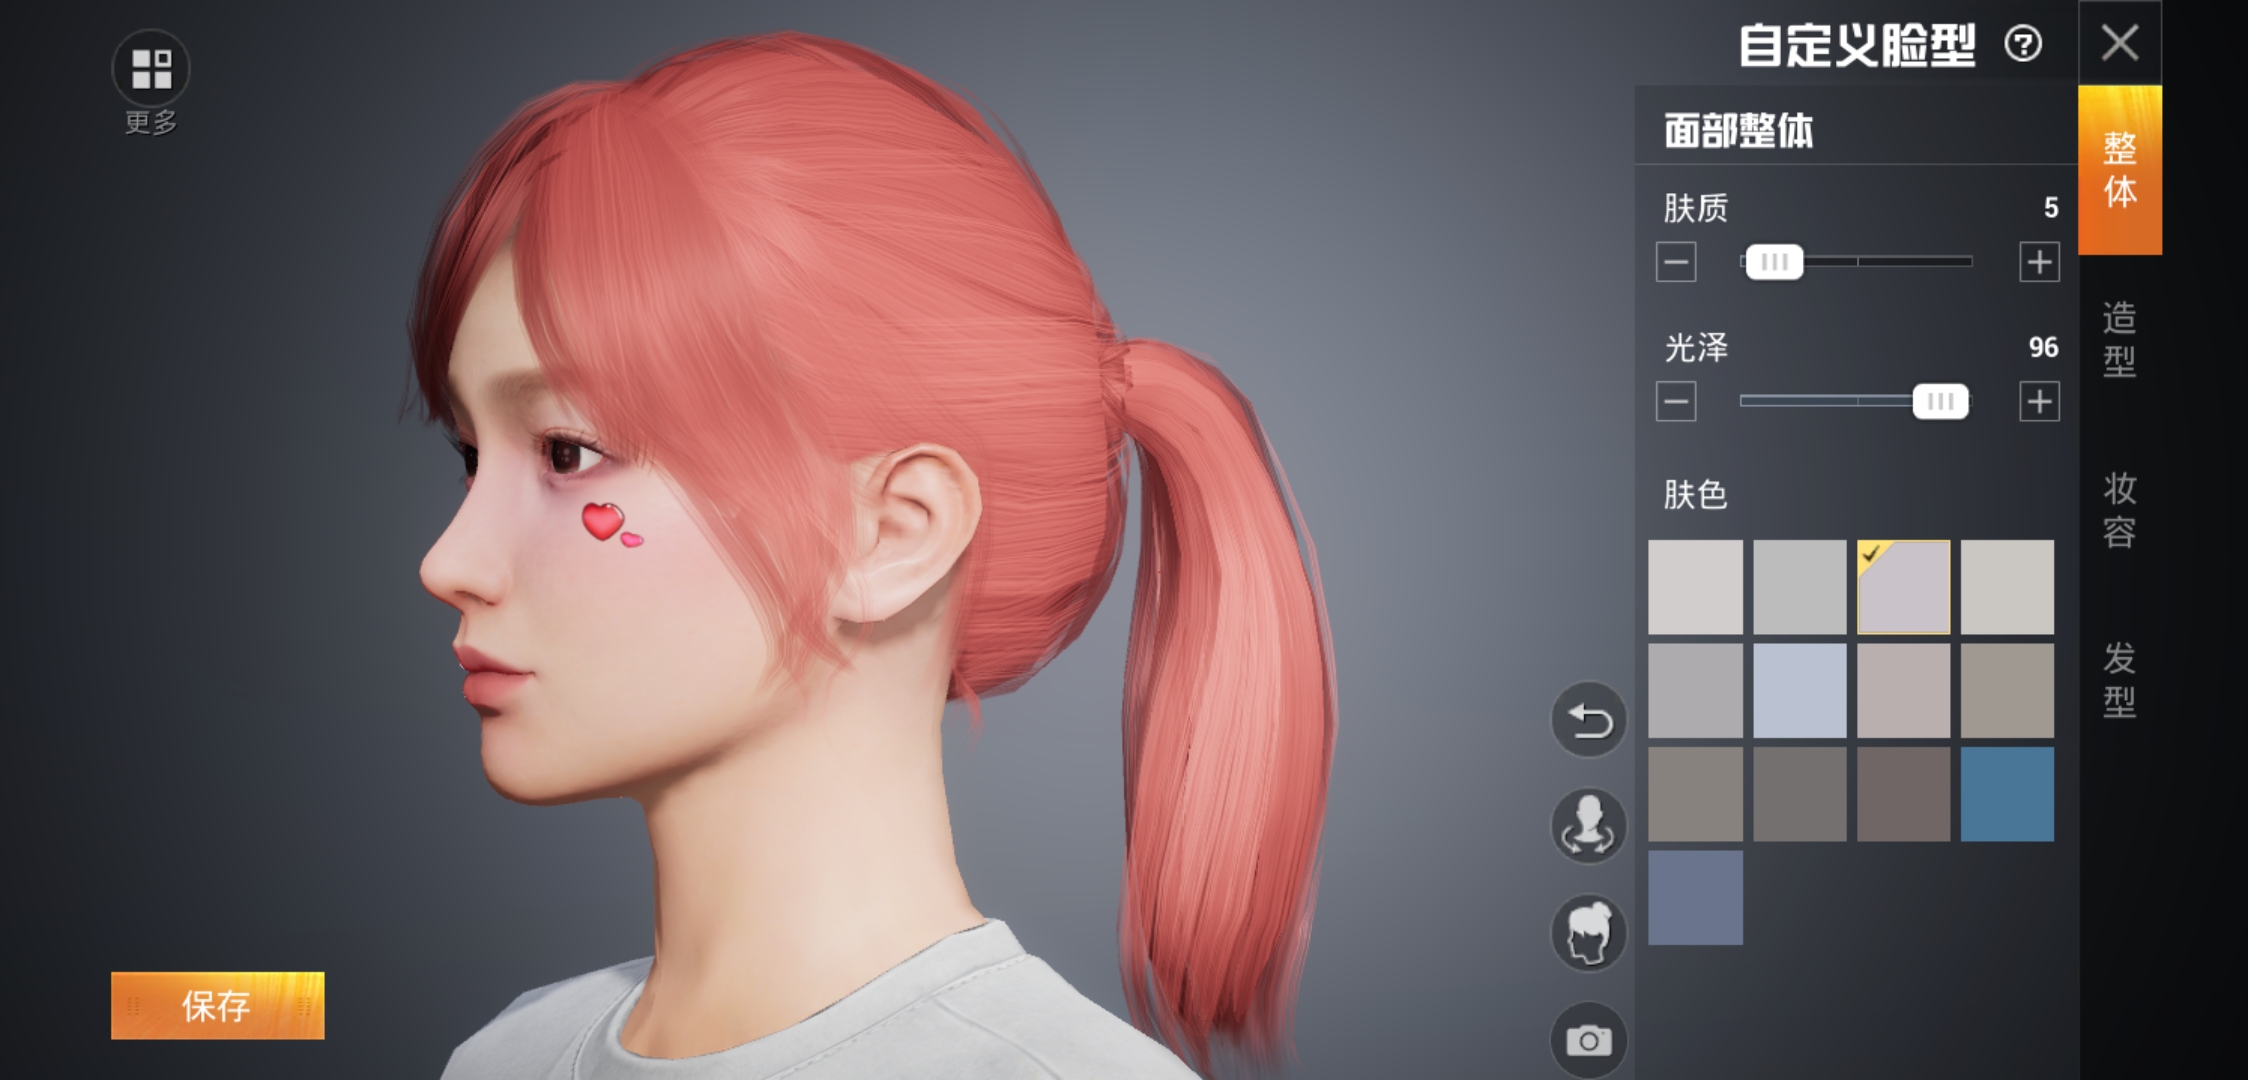The width and height of the screenshot is (2248, 1080).
Task: Click the rotate character view icon
Action: point(1589,826)
